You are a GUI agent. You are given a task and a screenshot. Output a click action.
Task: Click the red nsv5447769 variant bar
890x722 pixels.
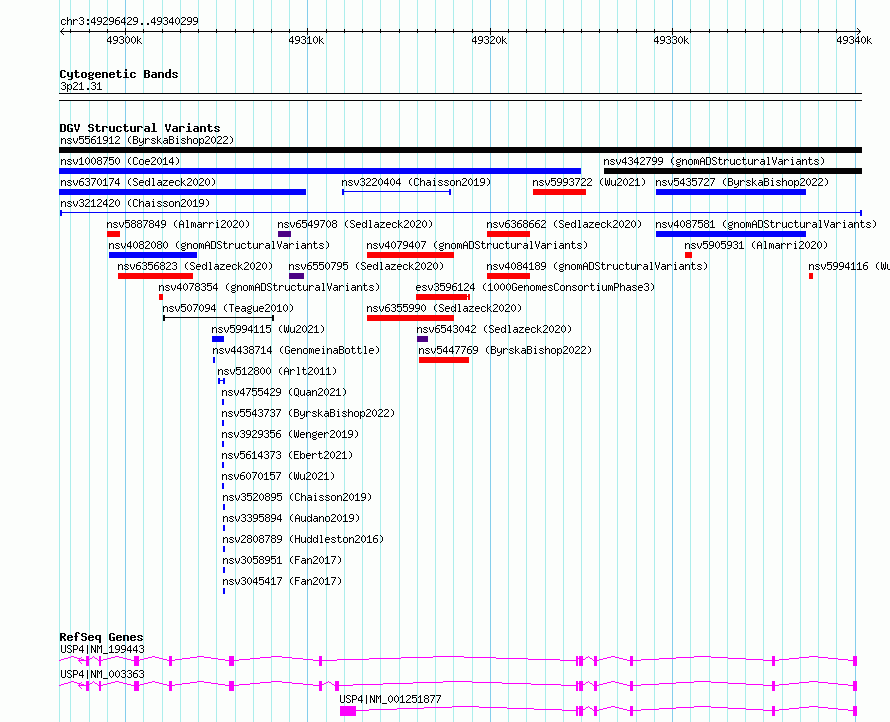[444, 360]
